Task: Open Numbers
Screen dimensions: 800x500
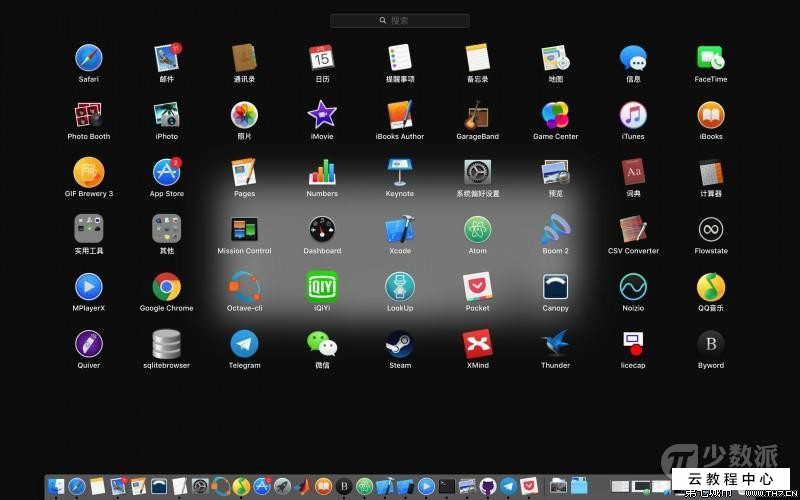Action: point(322,172)
